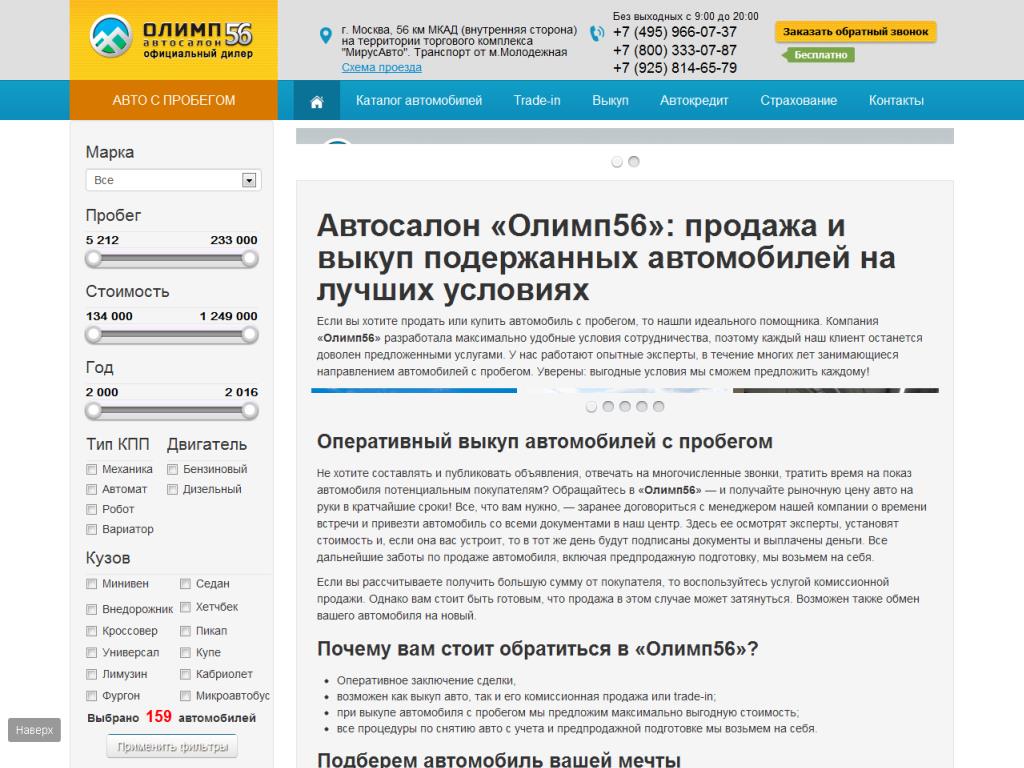1024x768 pixels.
Task: Click the map pin location icon
Action: tap(325, 35)
